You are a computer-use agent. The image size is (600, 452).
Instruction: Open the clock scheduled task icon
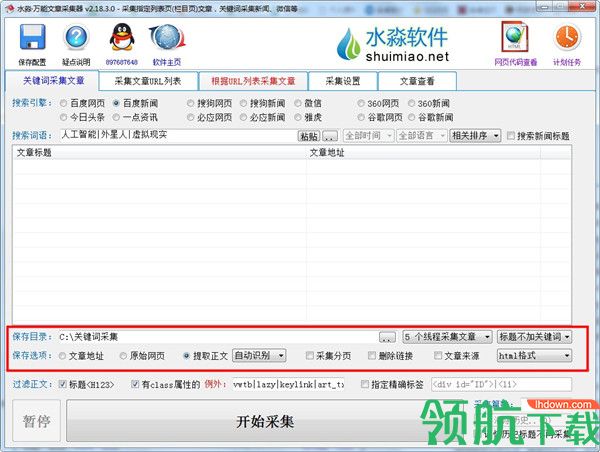567,37
